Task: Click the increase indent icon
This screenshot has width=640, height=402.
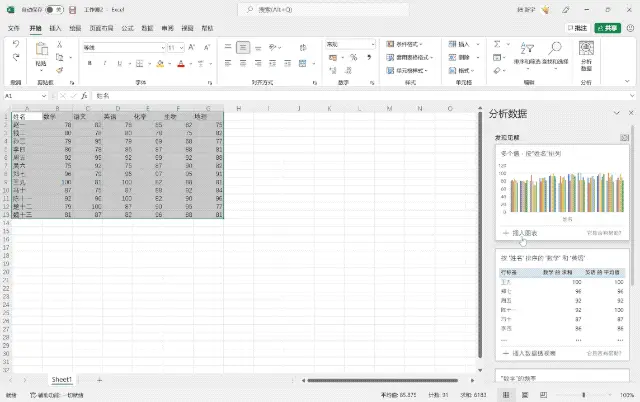Action: (288, 63)
